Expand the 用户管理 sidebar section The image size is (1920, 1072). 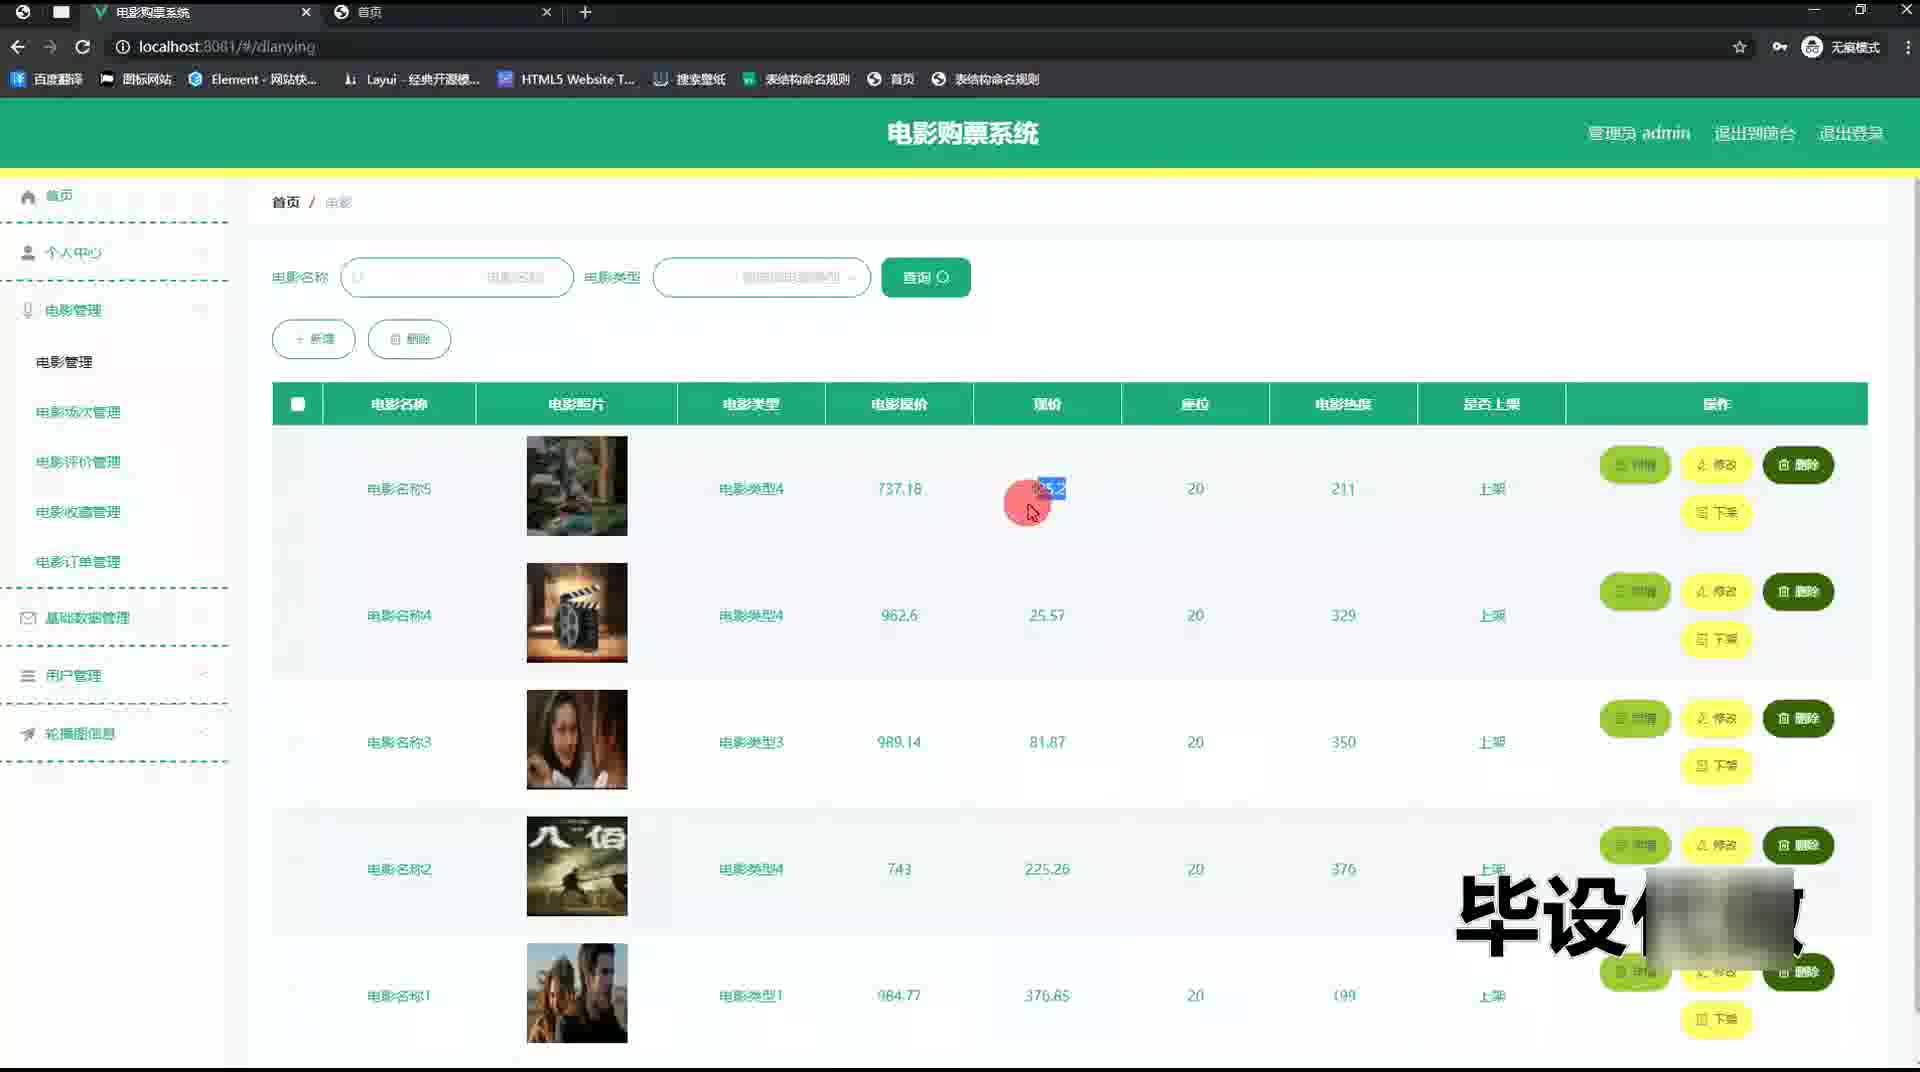73,676
